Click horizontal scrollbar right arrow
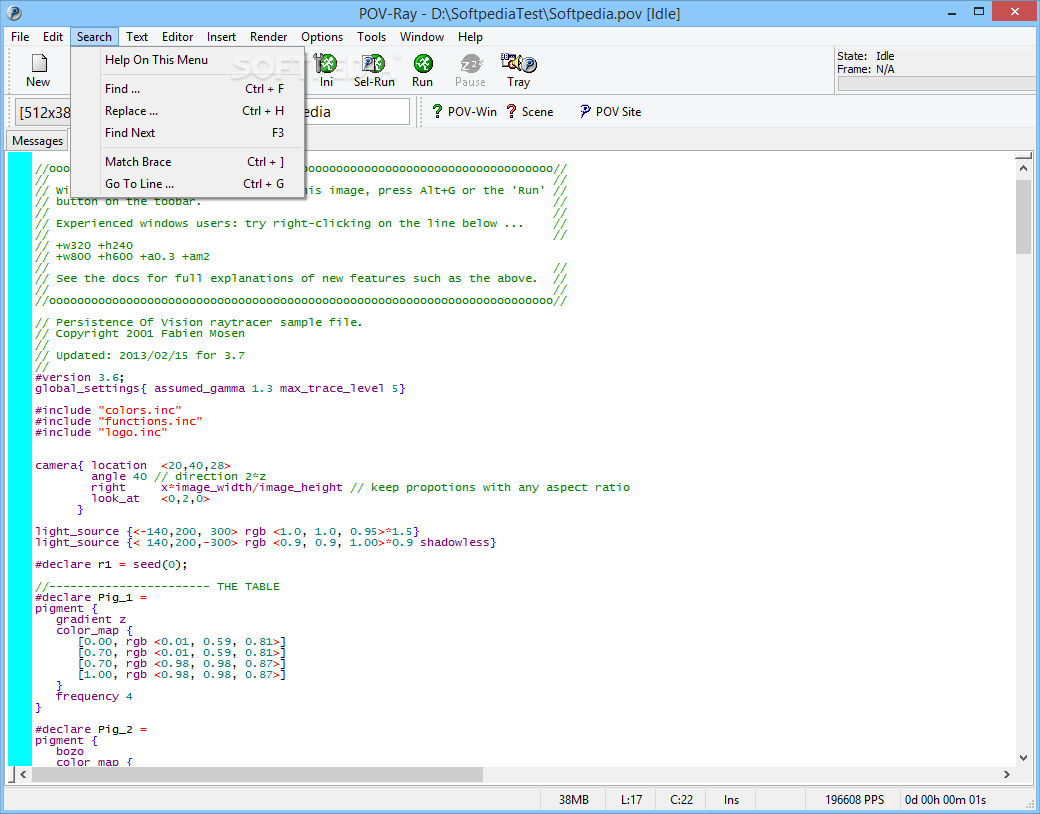Viewport: 1040px width, 814px height. coord(1007,774)
